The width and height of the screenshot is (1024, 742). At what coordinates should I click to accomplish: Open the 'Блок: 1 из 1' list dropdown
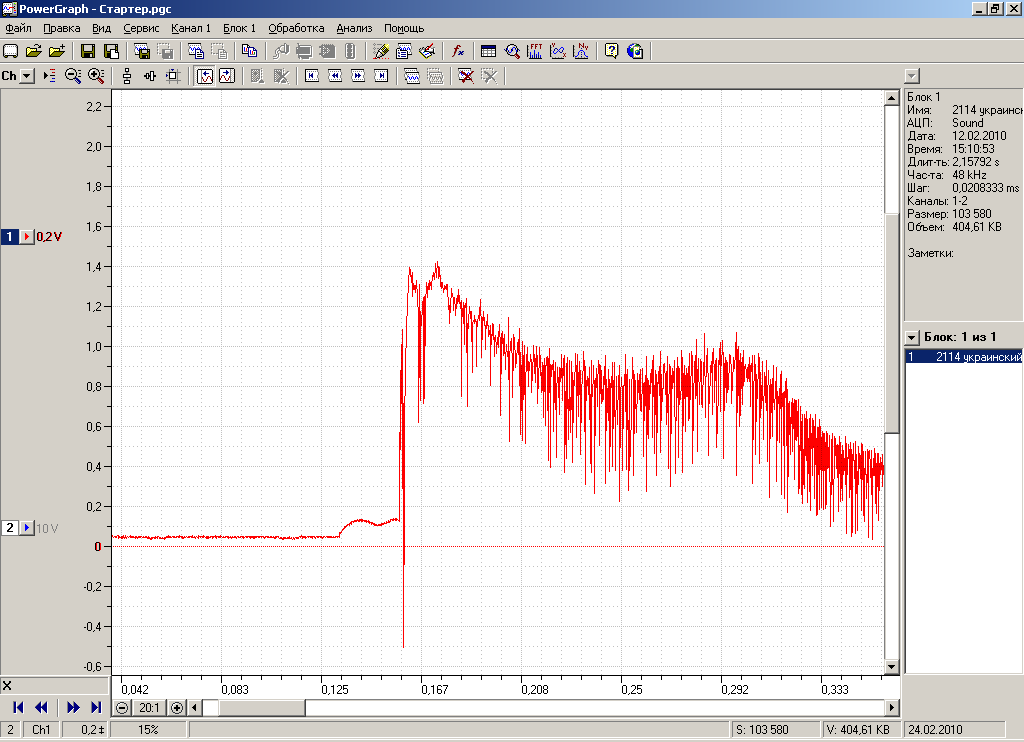[912, 337]
